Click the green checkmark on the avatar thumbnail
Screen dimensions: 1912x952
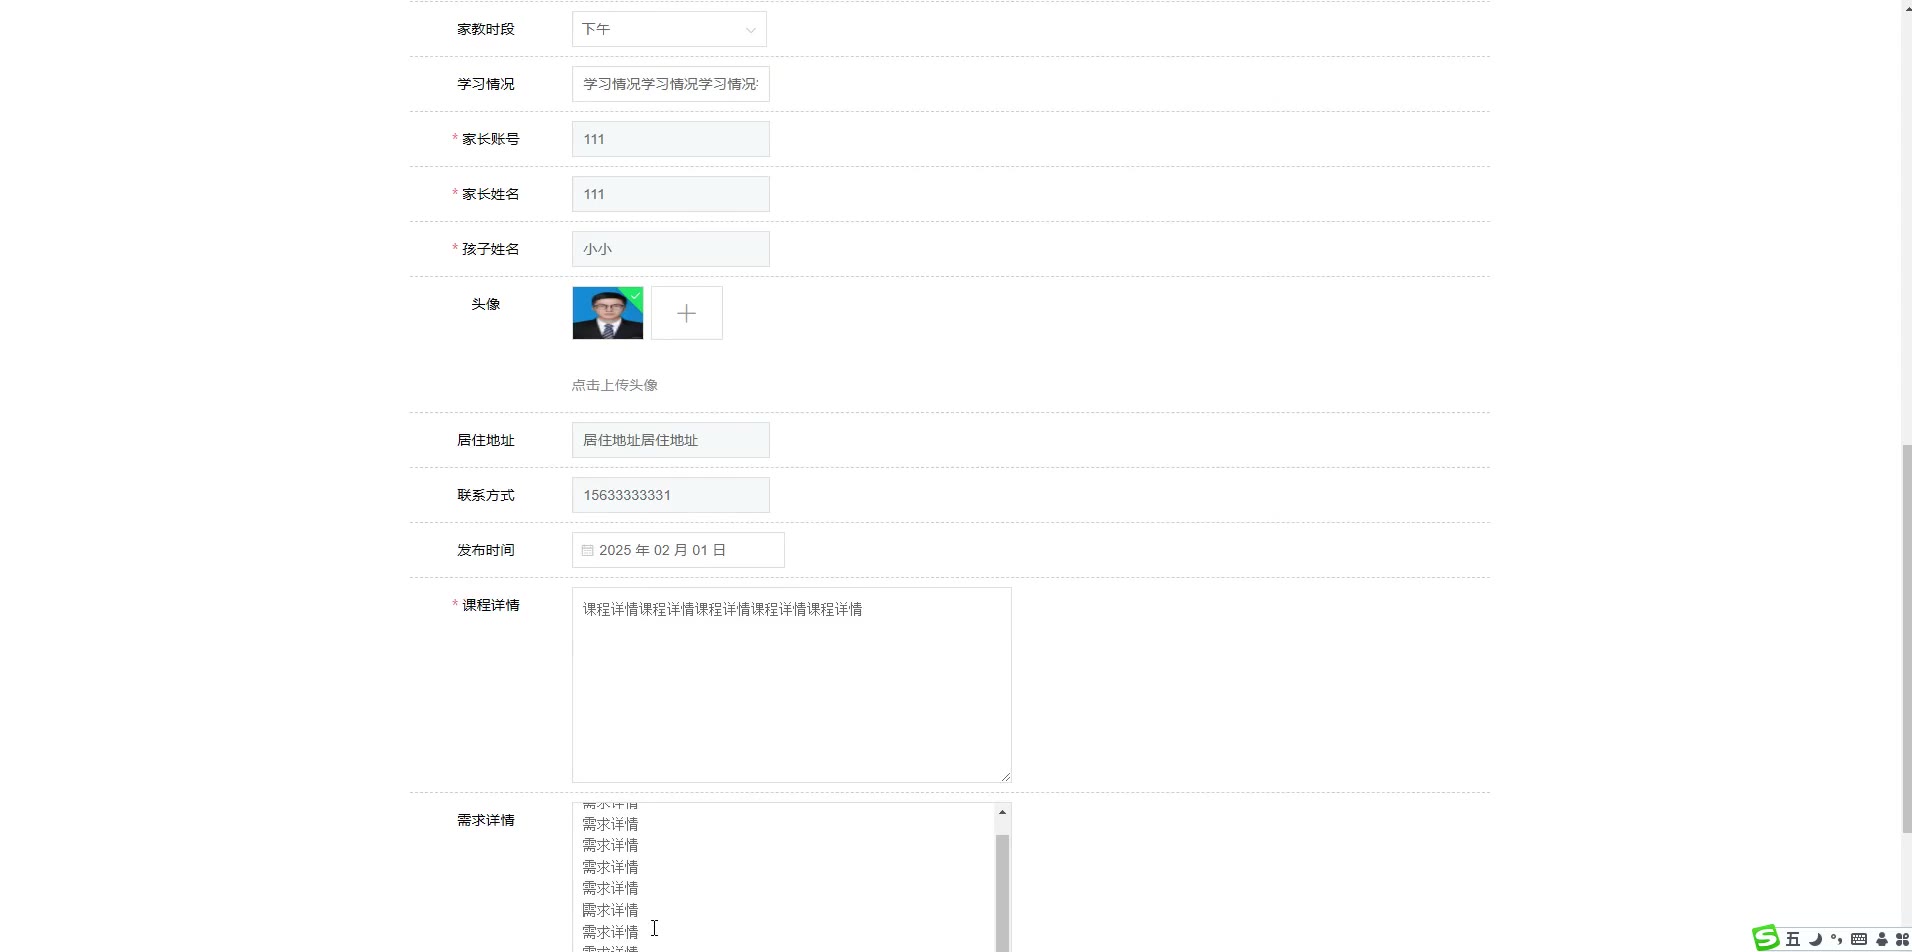(x=635, y=295)
